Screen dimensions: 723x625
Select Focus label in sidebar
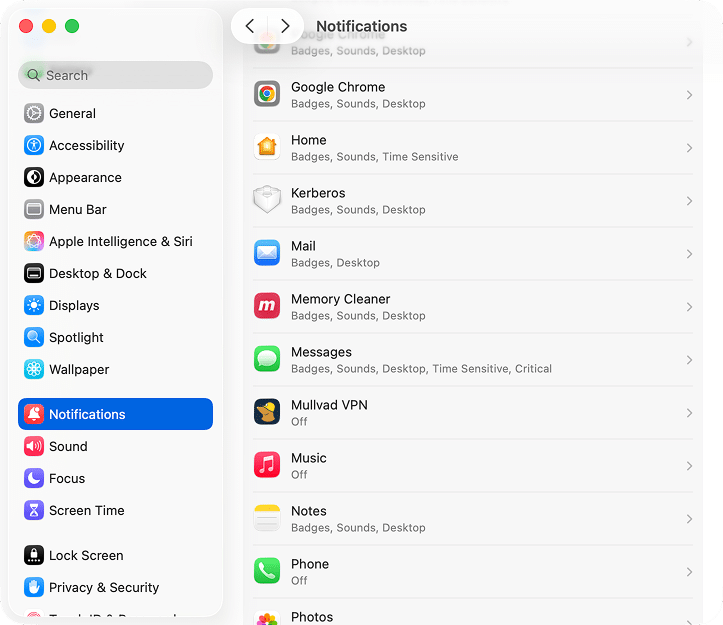tap(67, 478)
